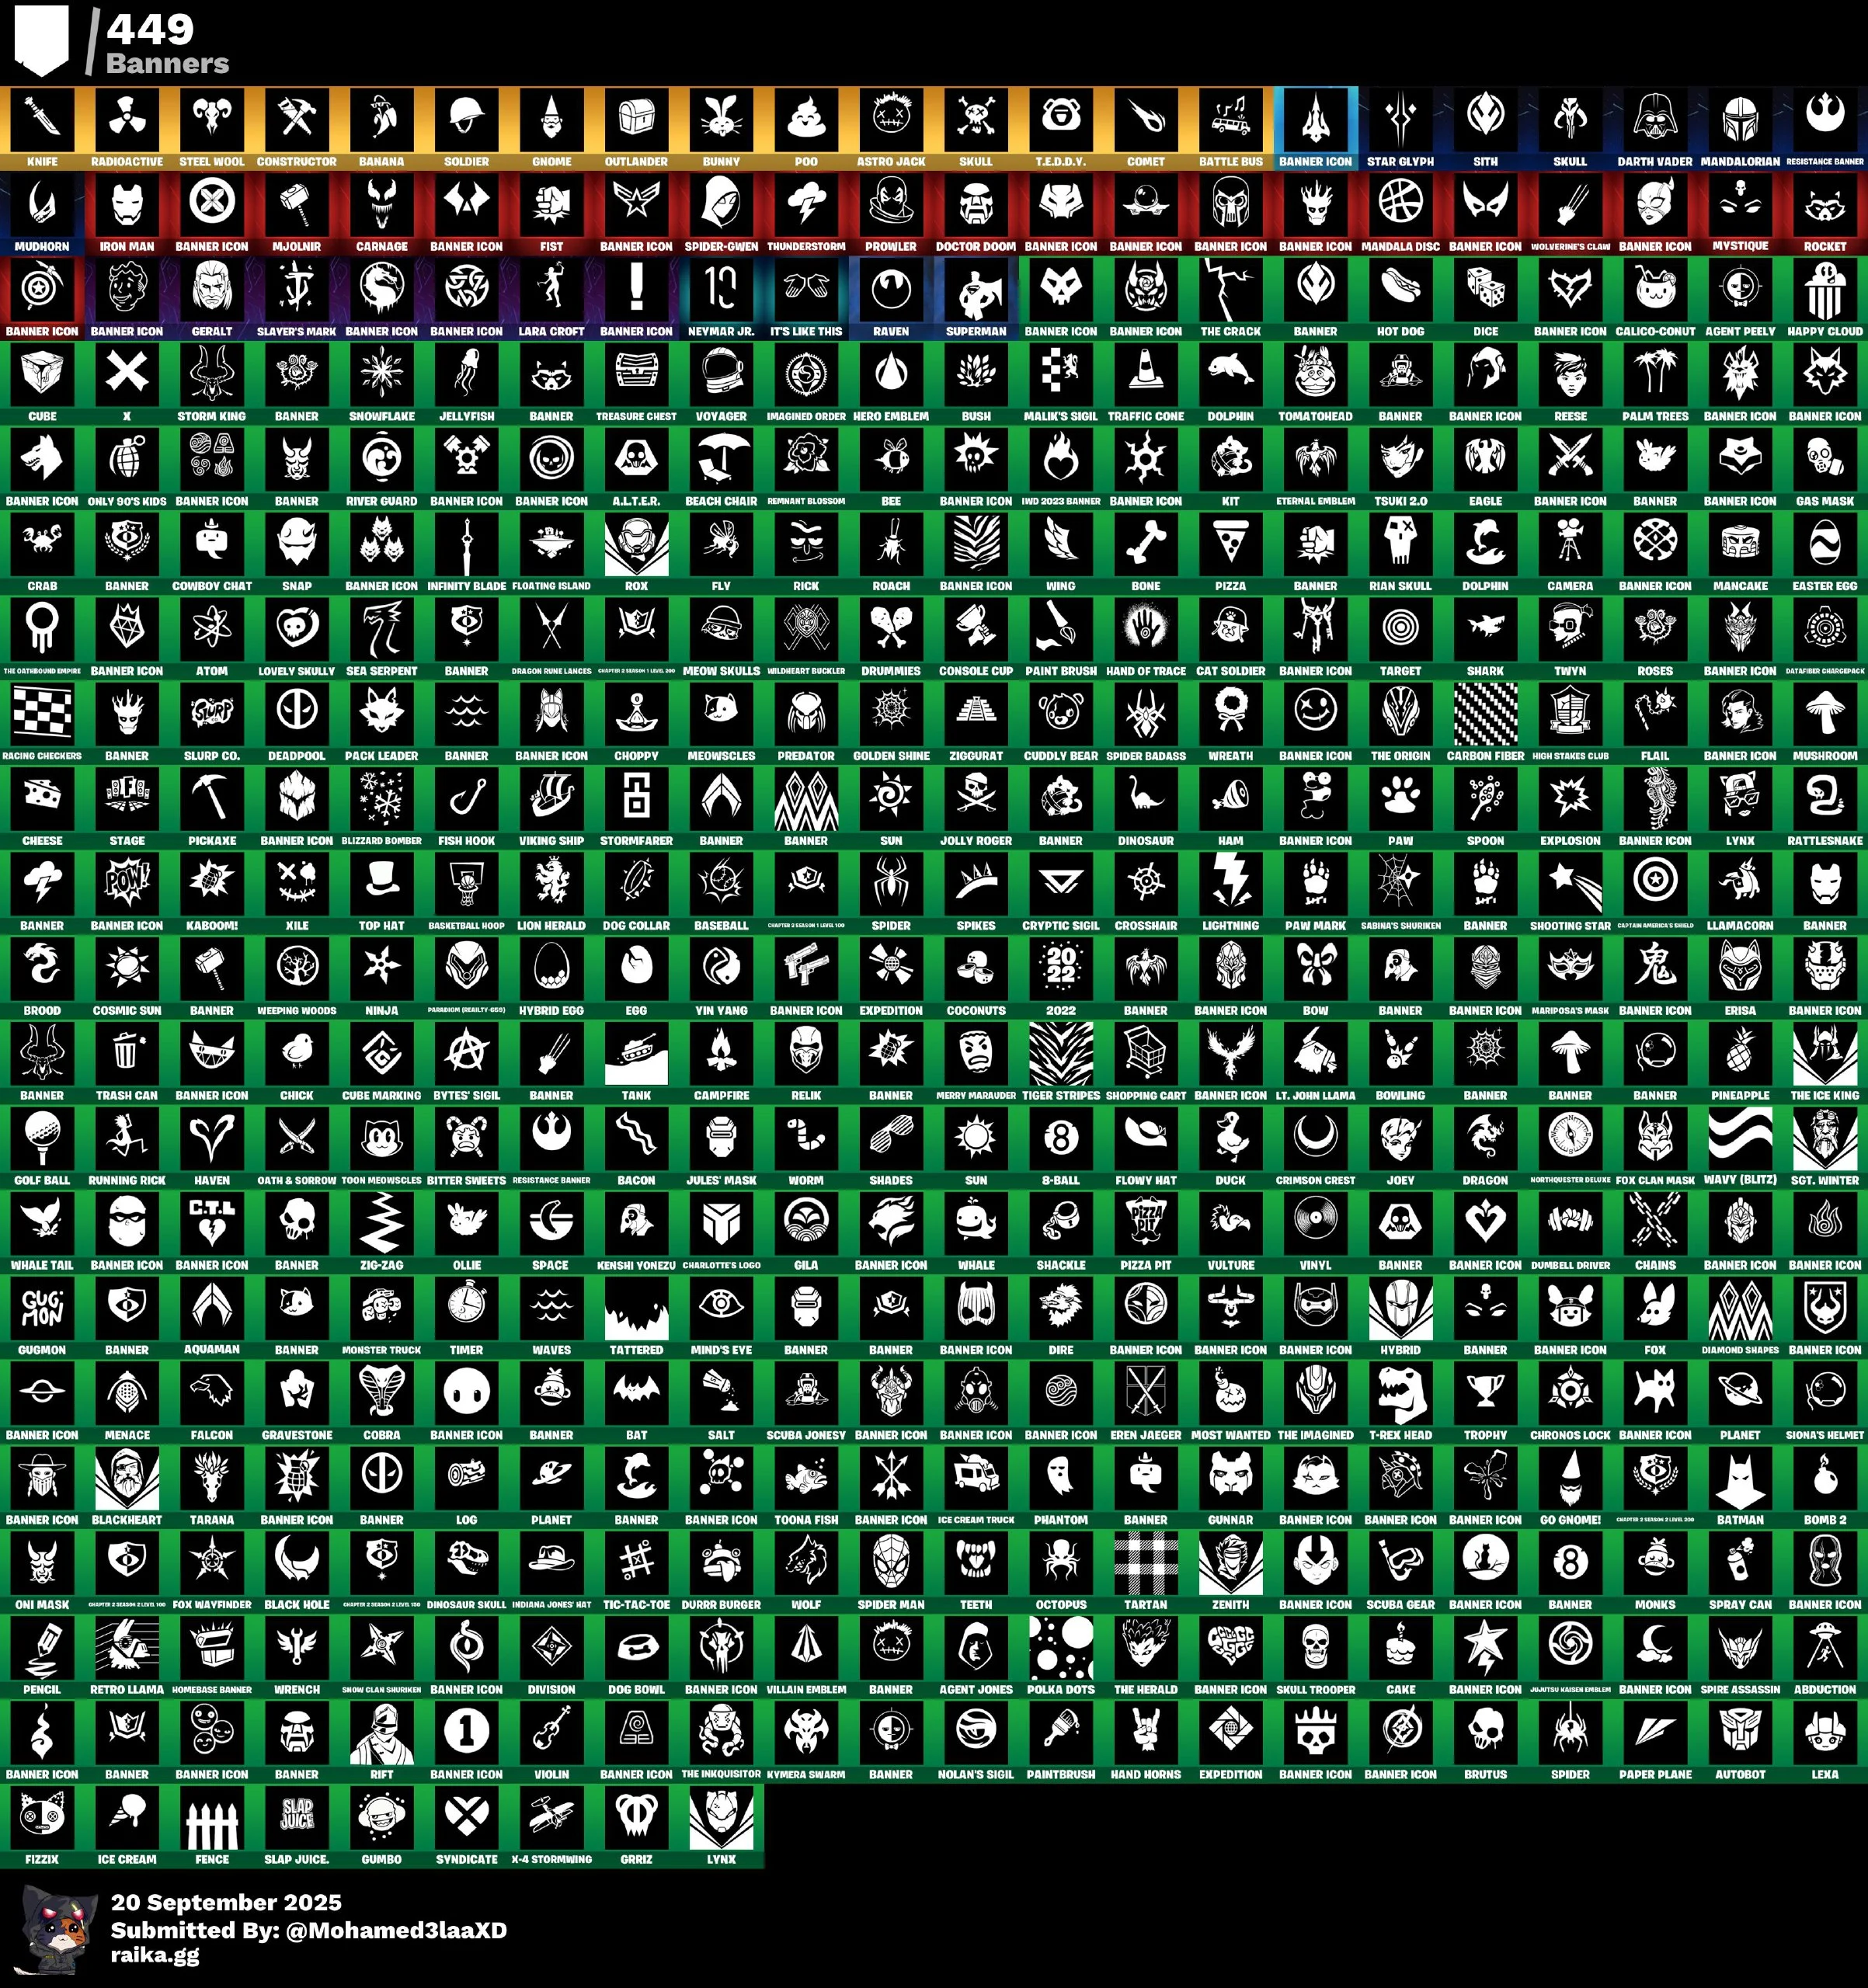Pick the Batman banner icon
This screenshot has width=1868, height=1988.
(x=1740, y=1478)
